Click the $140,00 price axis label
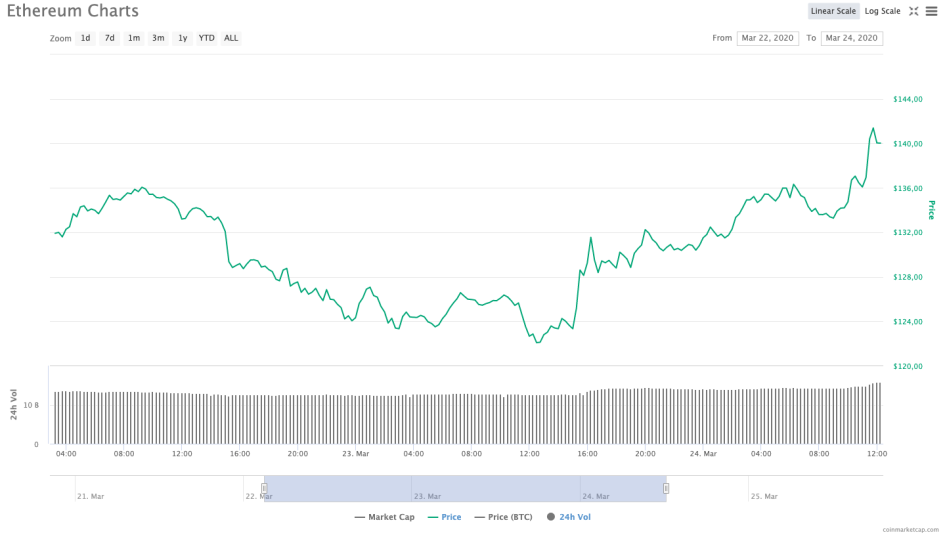This screenshot has height=535, width=945. 908,144
